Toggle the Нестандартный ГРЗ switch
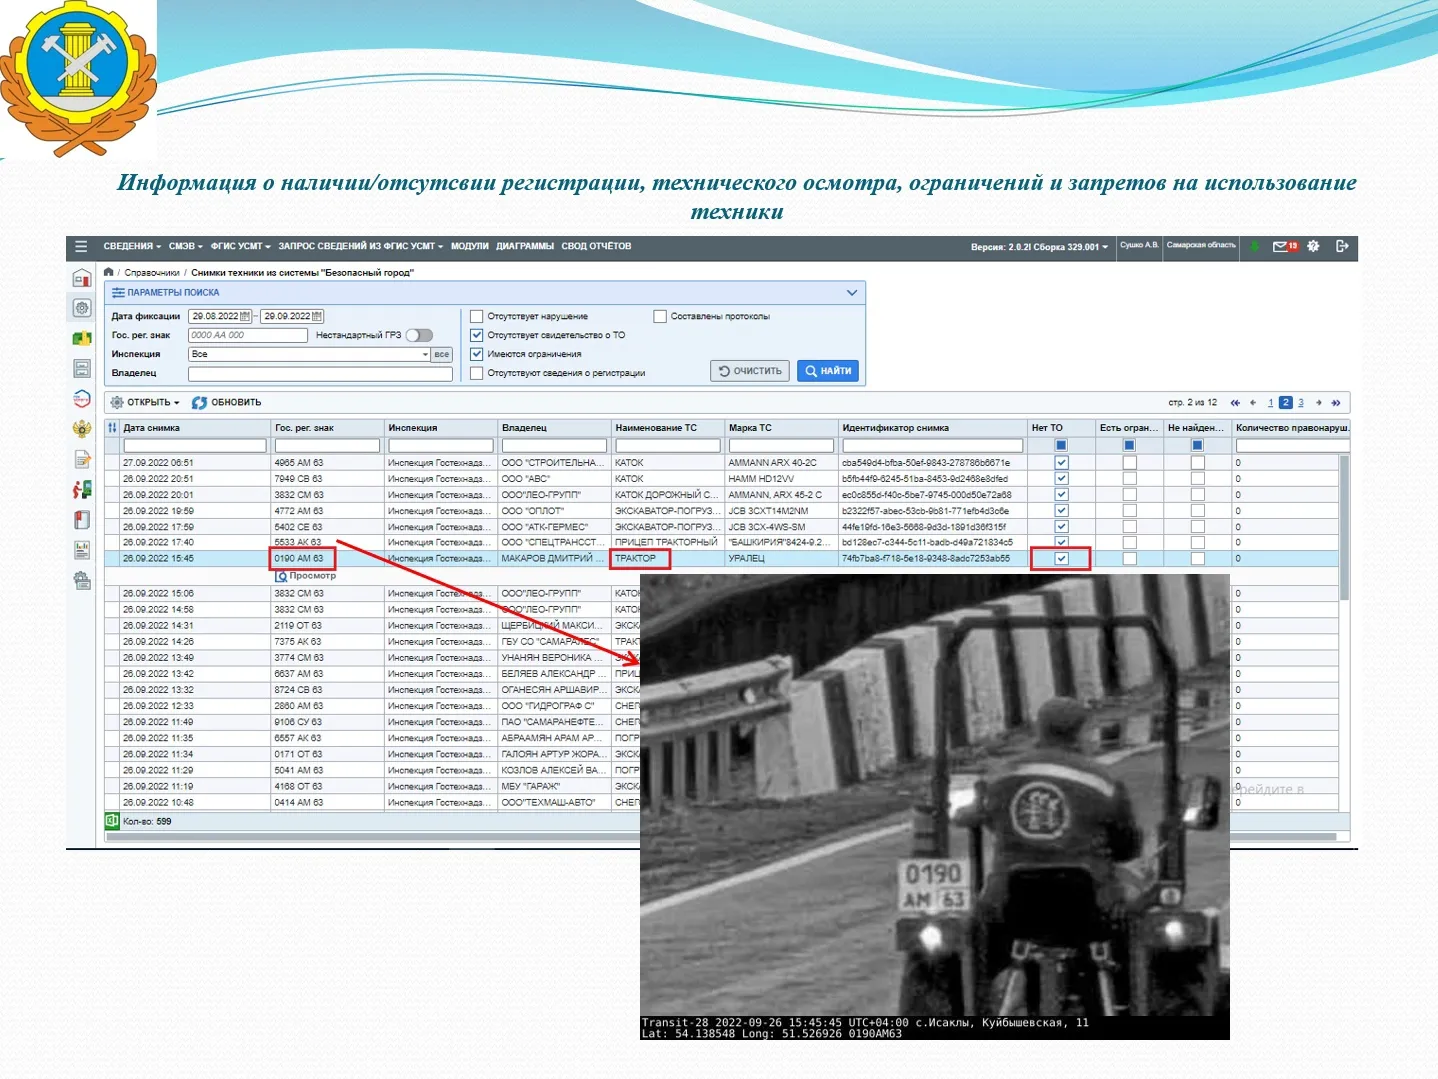 coord(419,335)
